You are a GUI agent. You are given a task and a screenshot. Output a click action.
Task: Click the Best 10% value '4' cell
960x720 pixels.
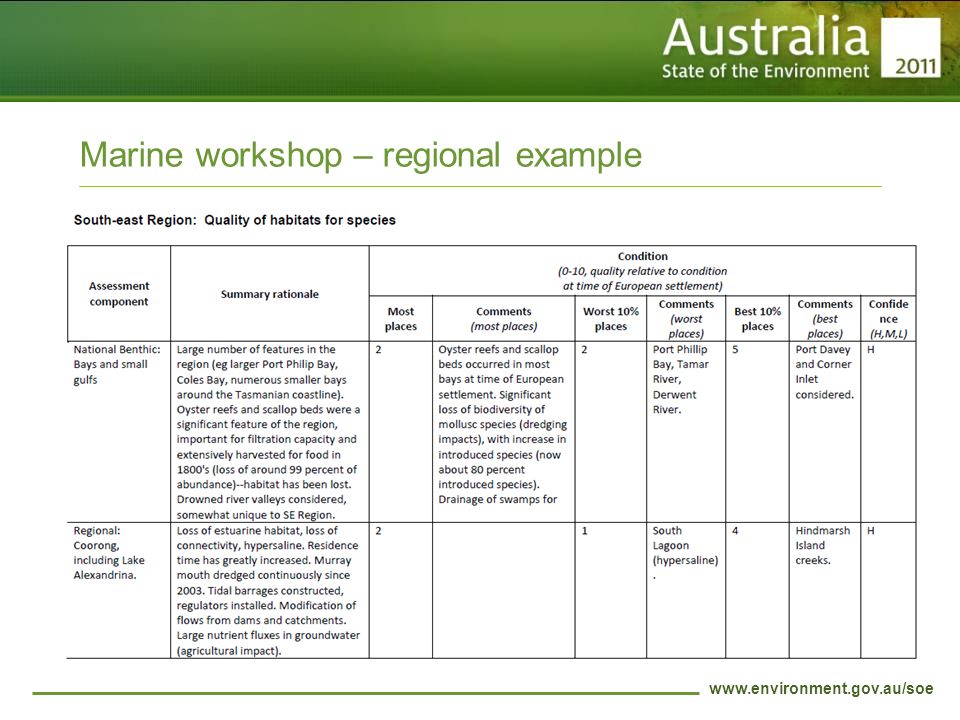pyautogui.click(x=757, y=590)
